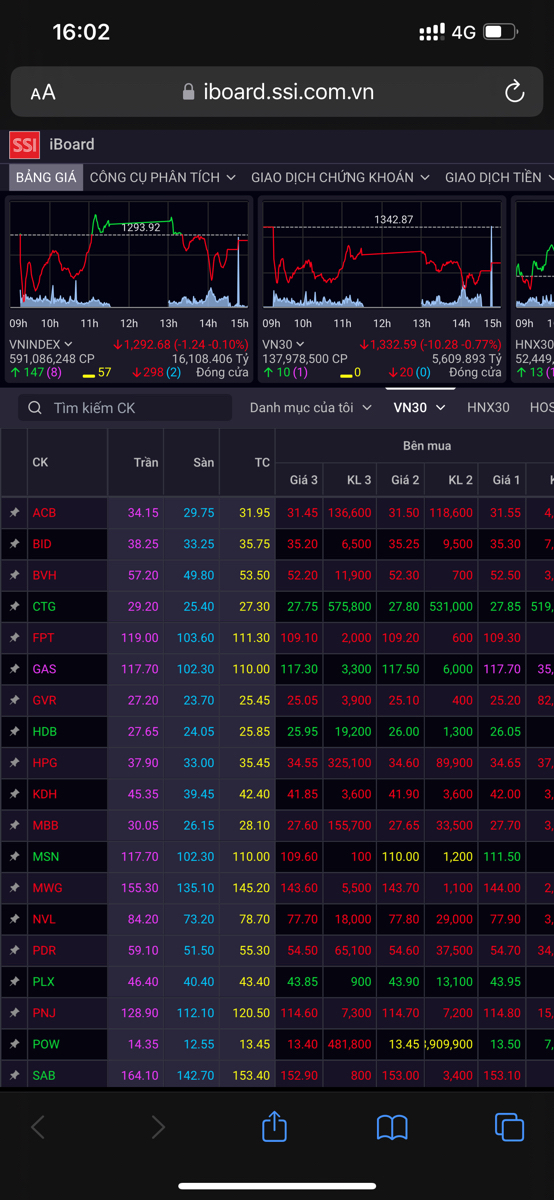Open the Safari share sheet icon

[x=274, y=1127]
